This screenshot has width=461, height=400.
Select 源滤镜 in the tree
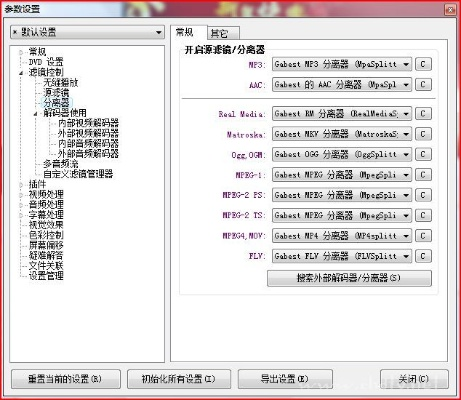pyautogui.click(x=56, y=92)
